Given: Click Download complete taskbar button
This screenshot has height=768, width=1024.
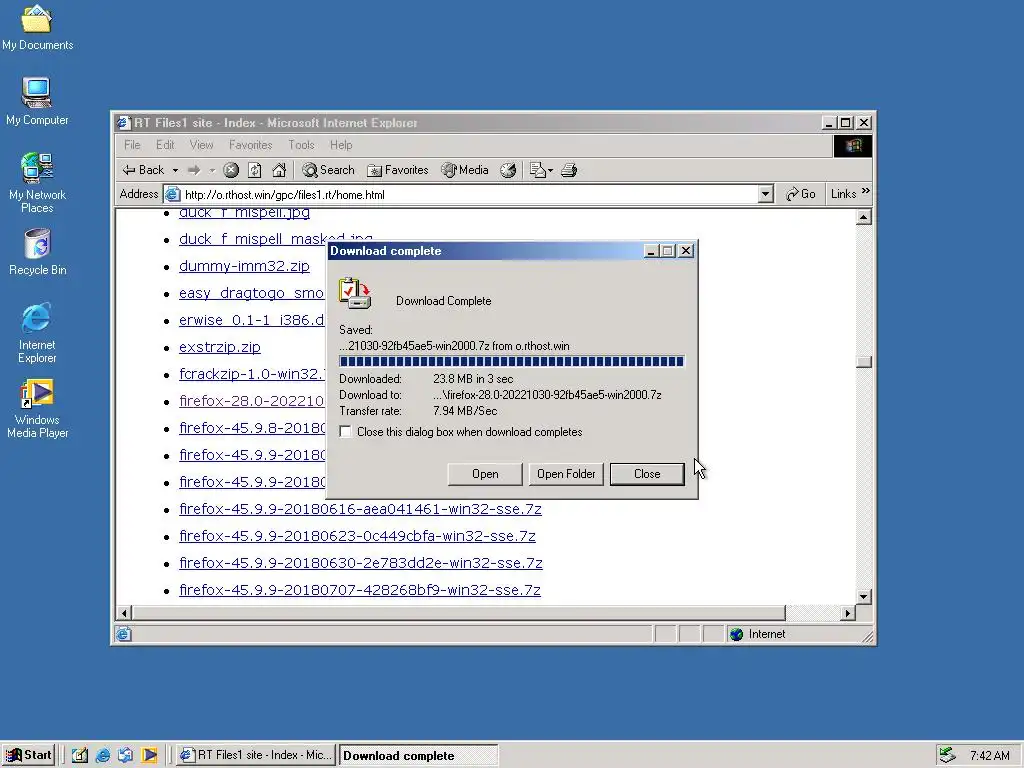Looking at the screenshot, I should (419, 755).
